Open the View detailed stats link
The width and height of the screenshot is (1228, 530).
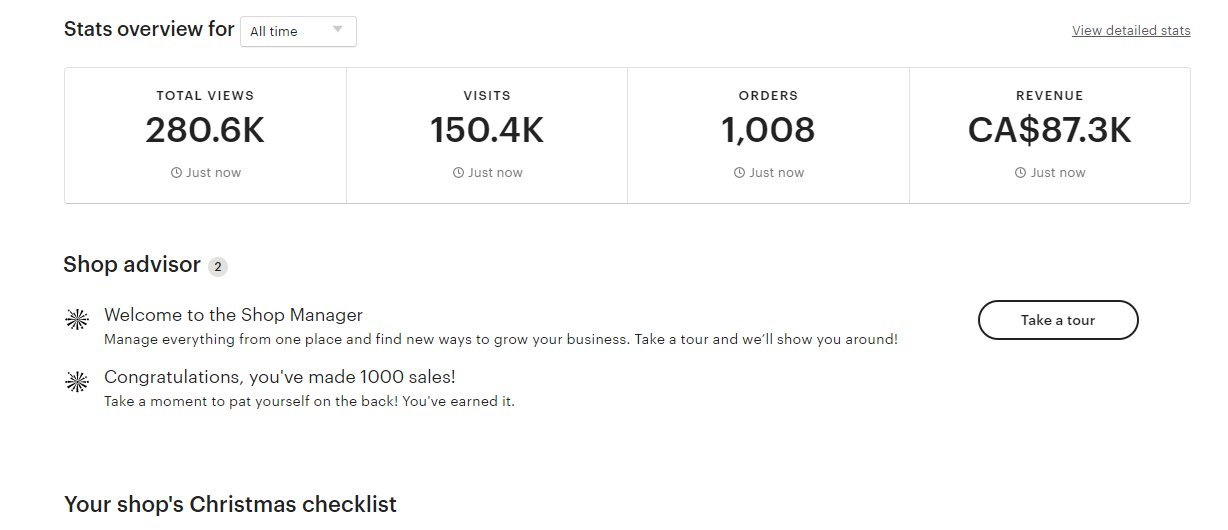click(1131, 31)
